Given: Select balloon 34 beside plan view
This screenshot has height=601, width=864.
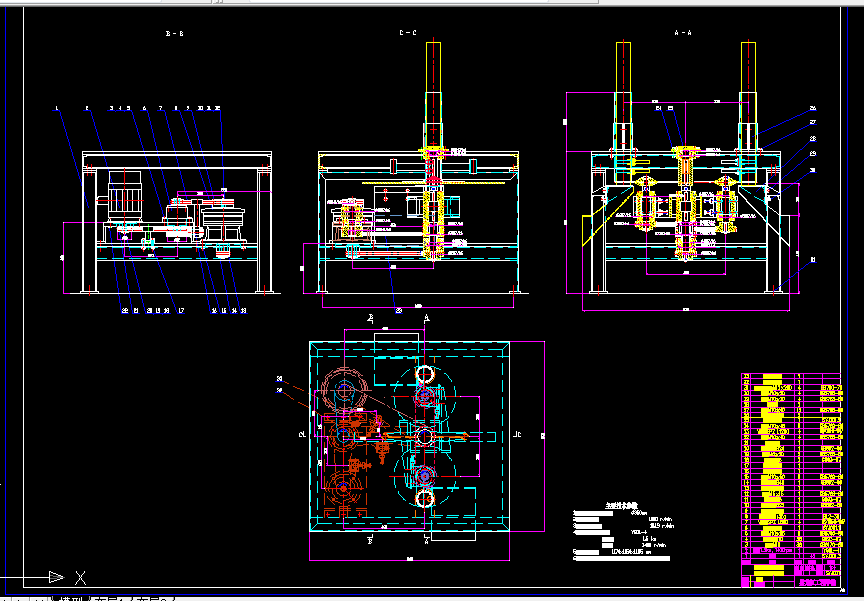Looking at the screenshot, I should [279, 391].
